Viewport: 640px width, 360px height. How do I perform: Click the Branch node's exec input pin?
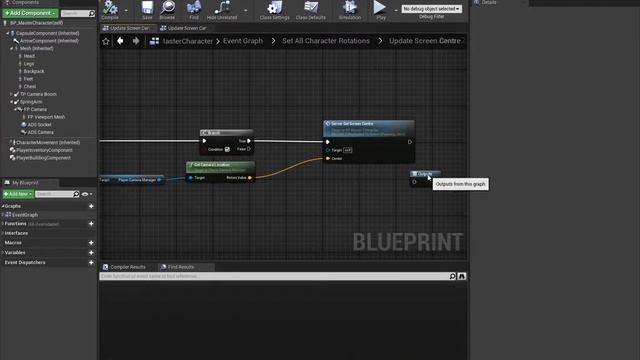(x=204, y=141)
